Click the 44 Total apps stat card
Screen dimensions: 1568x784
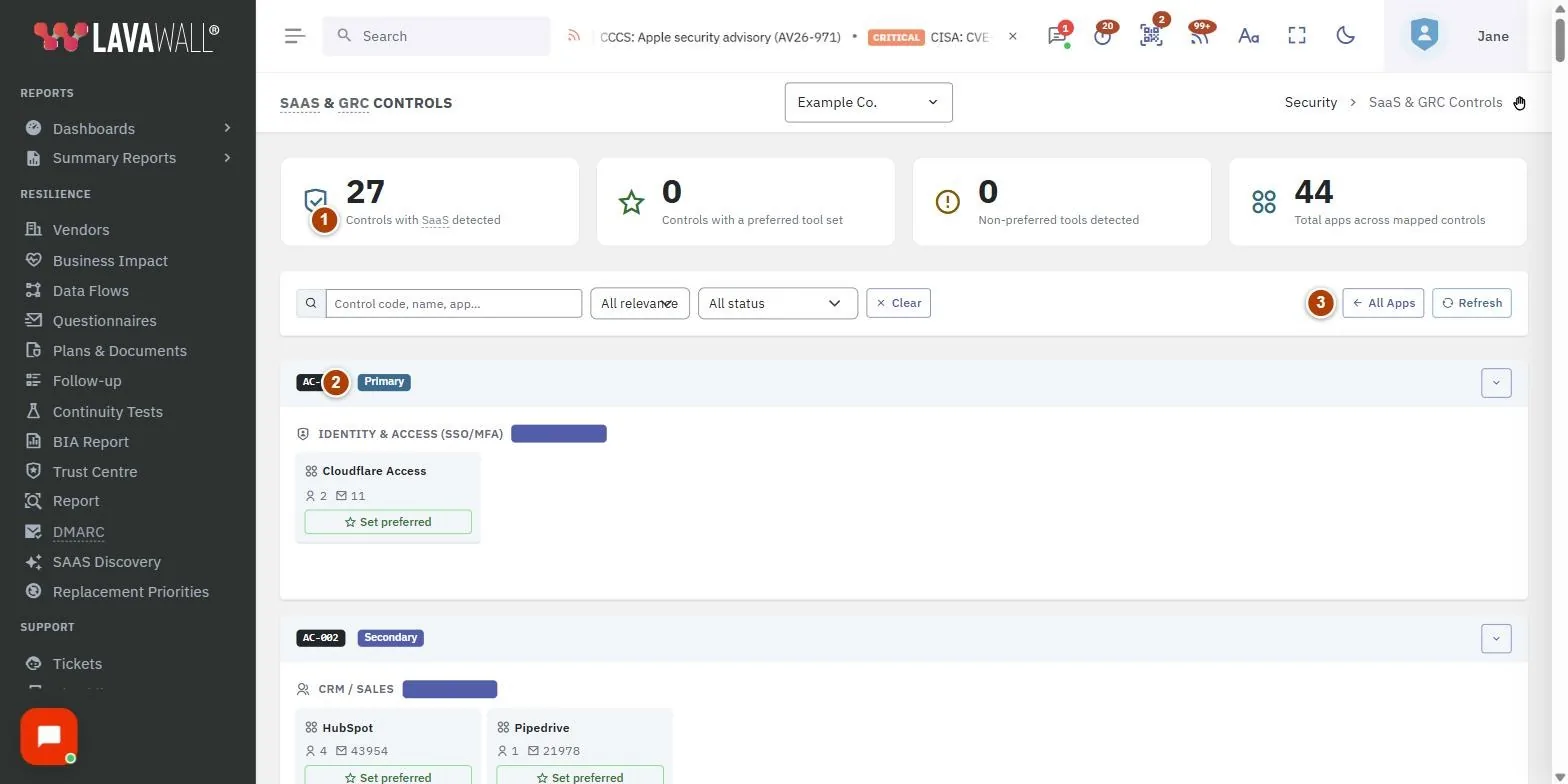pos(1377,201)
